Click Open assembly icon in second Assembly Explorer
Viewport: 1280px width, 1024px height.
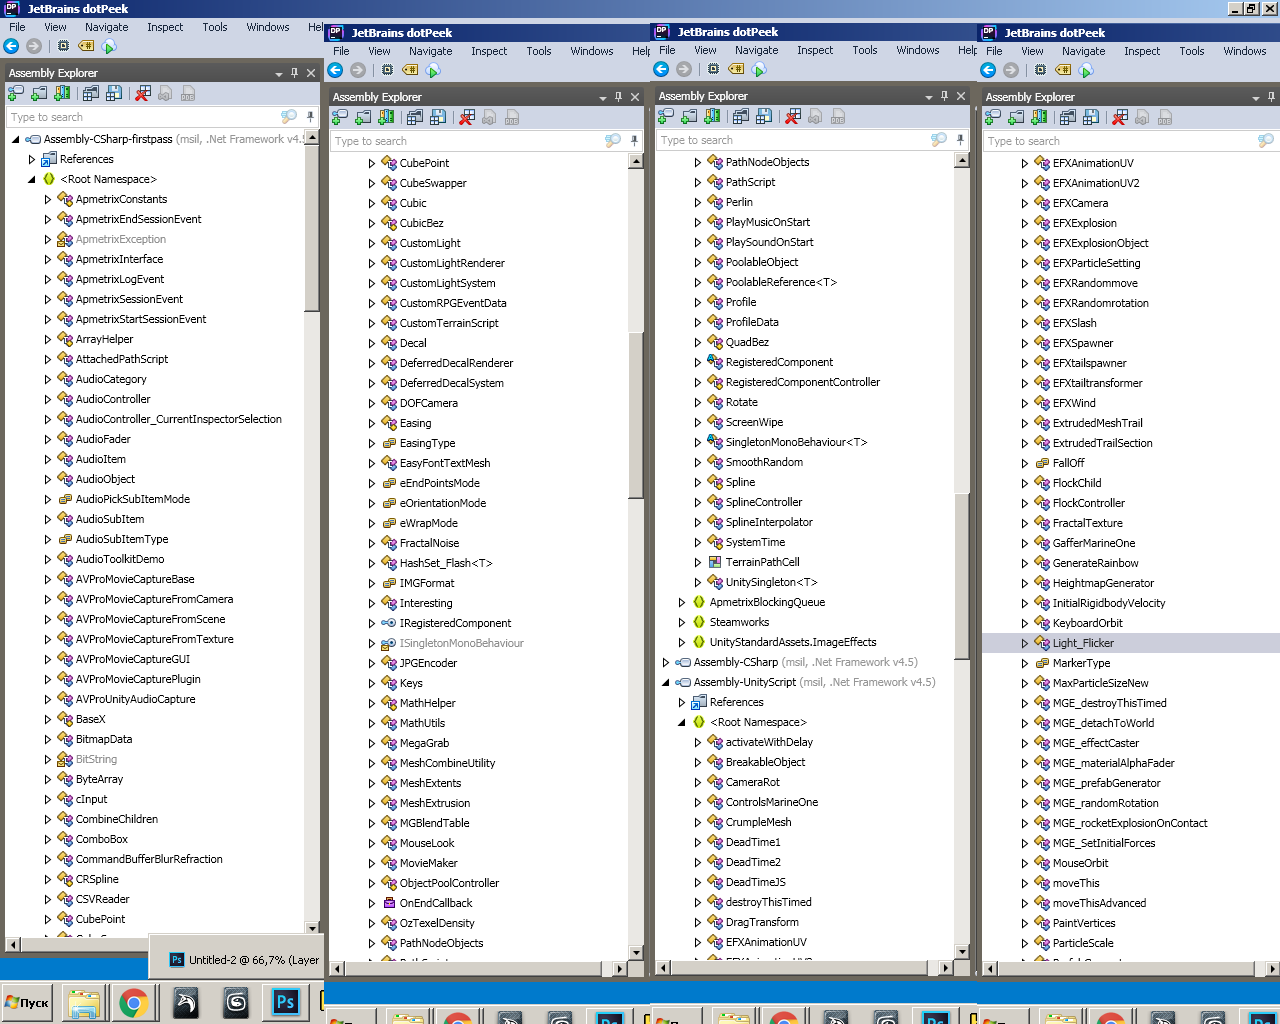[x=339, y=117]
